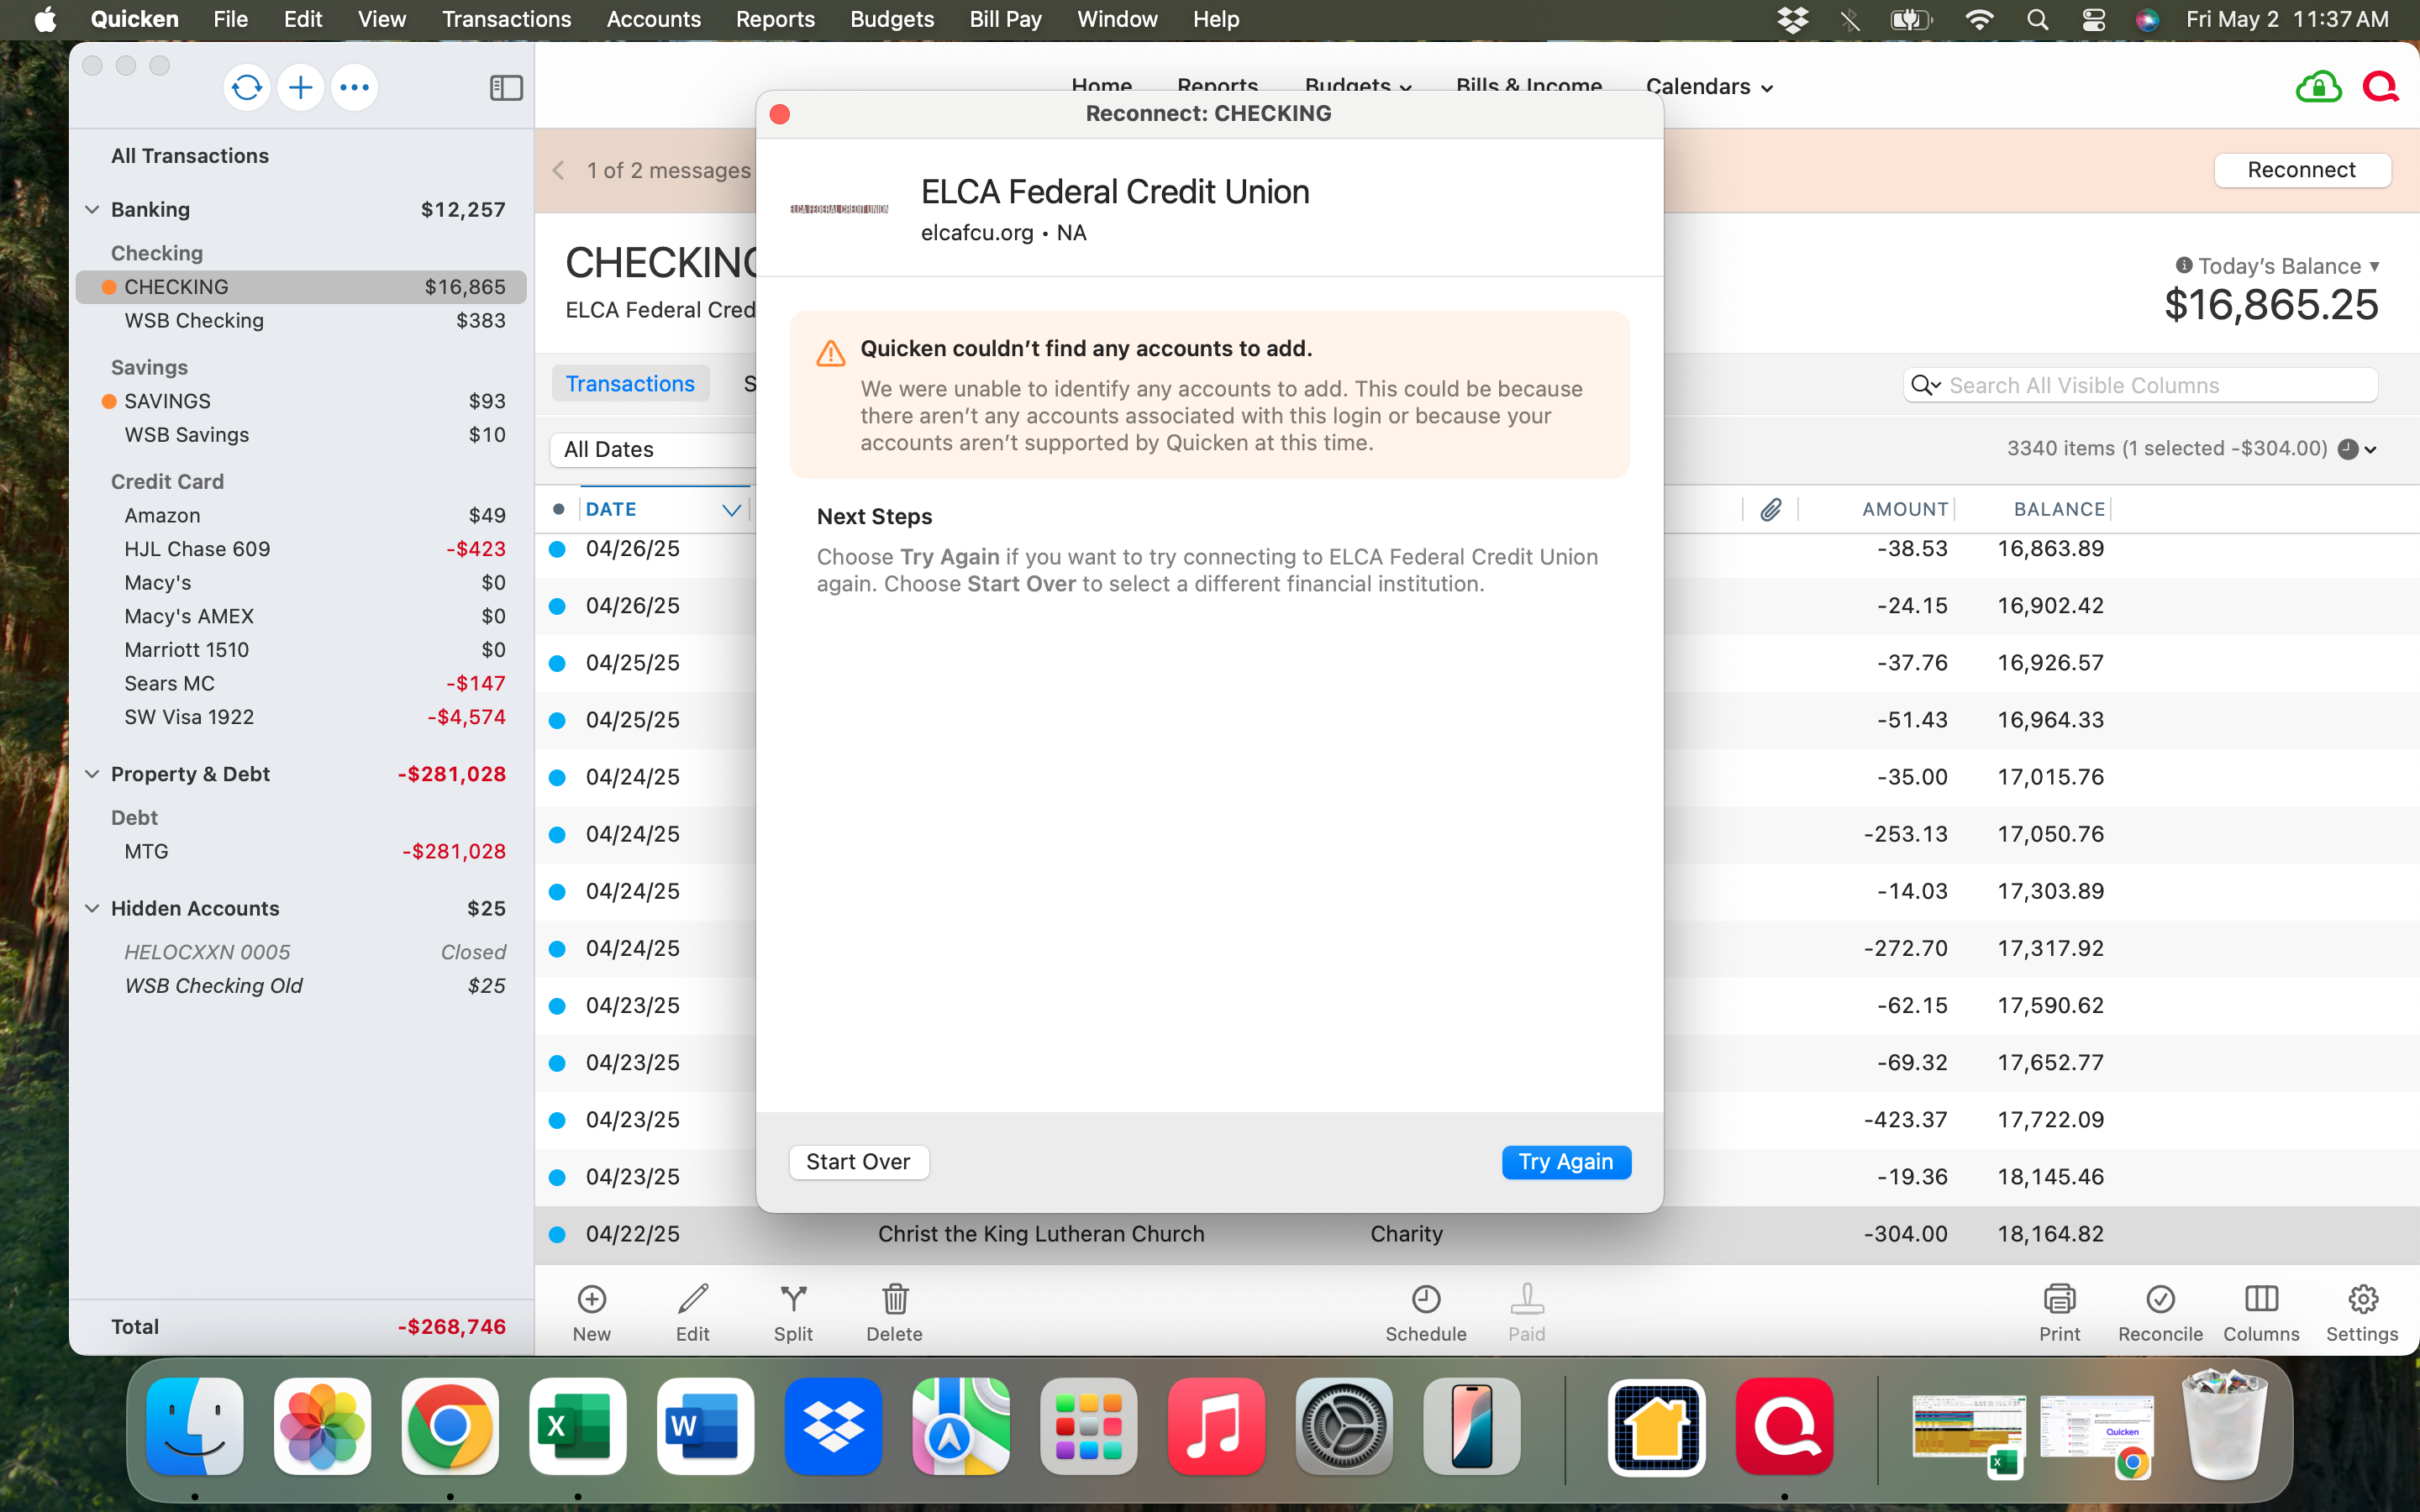Open the File menu
The image size is (2420, 1512).
tap(230, 20)
